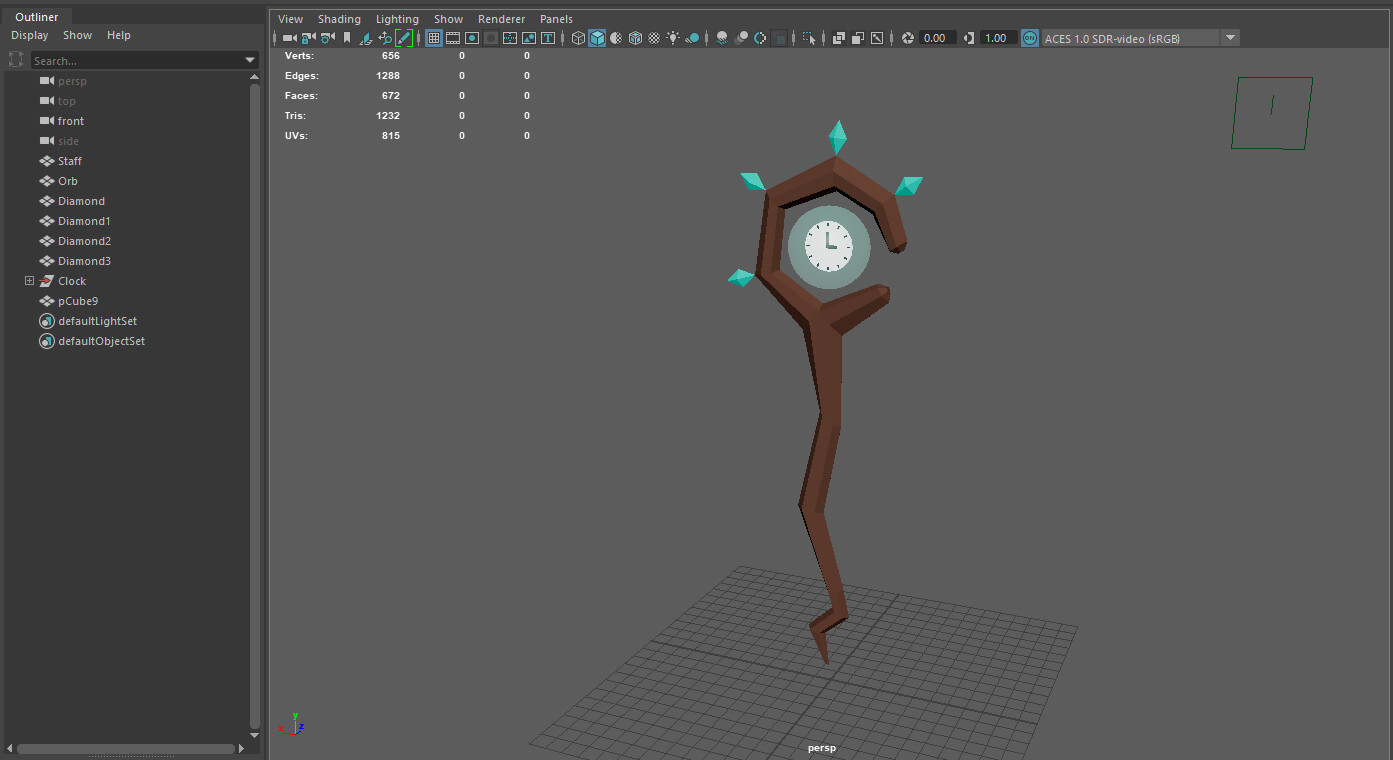Toggle the exposure control icon
The width and height of the screenshot is (1393, 760).
pos(907,37)
